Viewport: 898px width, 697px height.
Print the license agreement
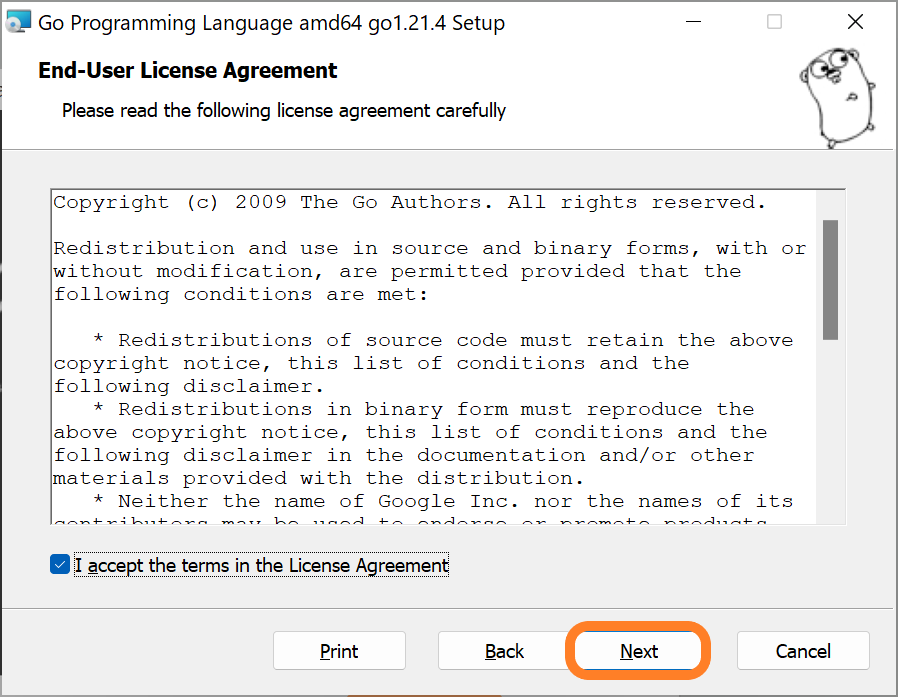pos(339,651)
